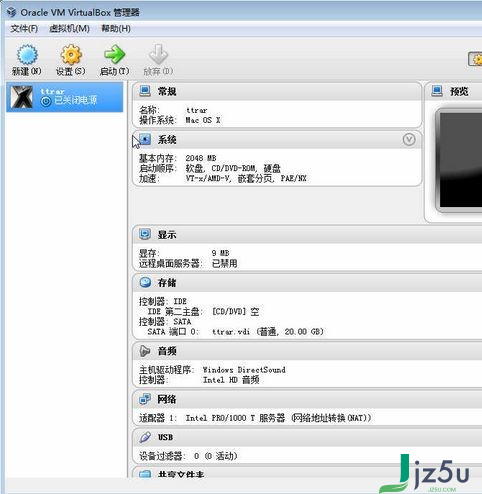Click the 音频 section speaker icon
The height and width of the screenshot is (494, 482).
(145, 351)
